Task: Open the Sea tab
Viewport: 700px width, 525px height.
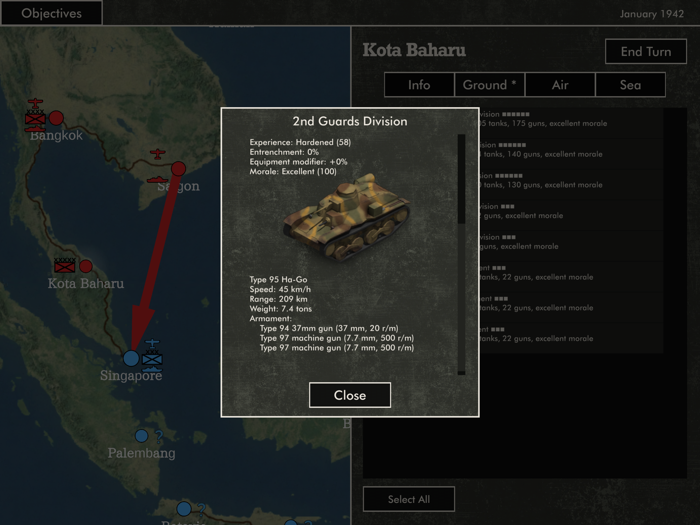Action: coord(630,84)
